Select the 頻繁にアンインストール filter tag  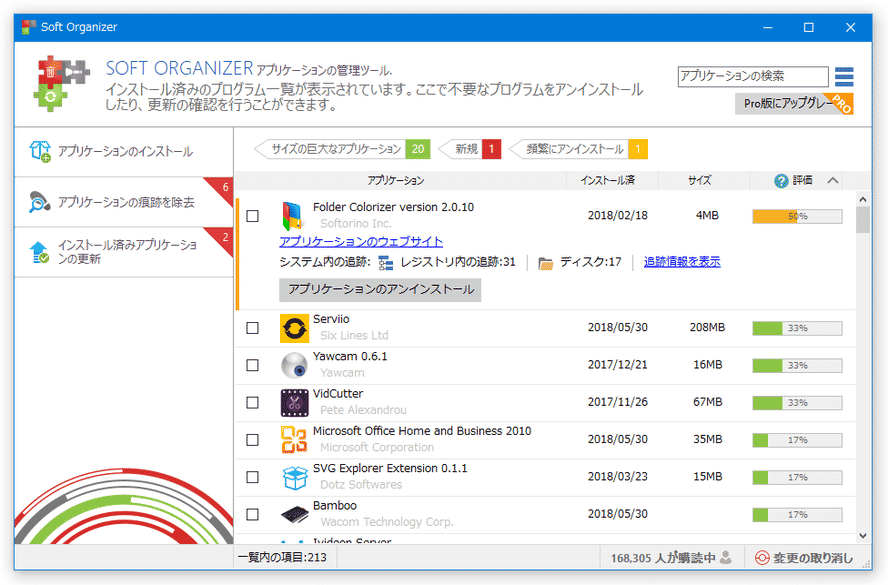coord(578,149)
